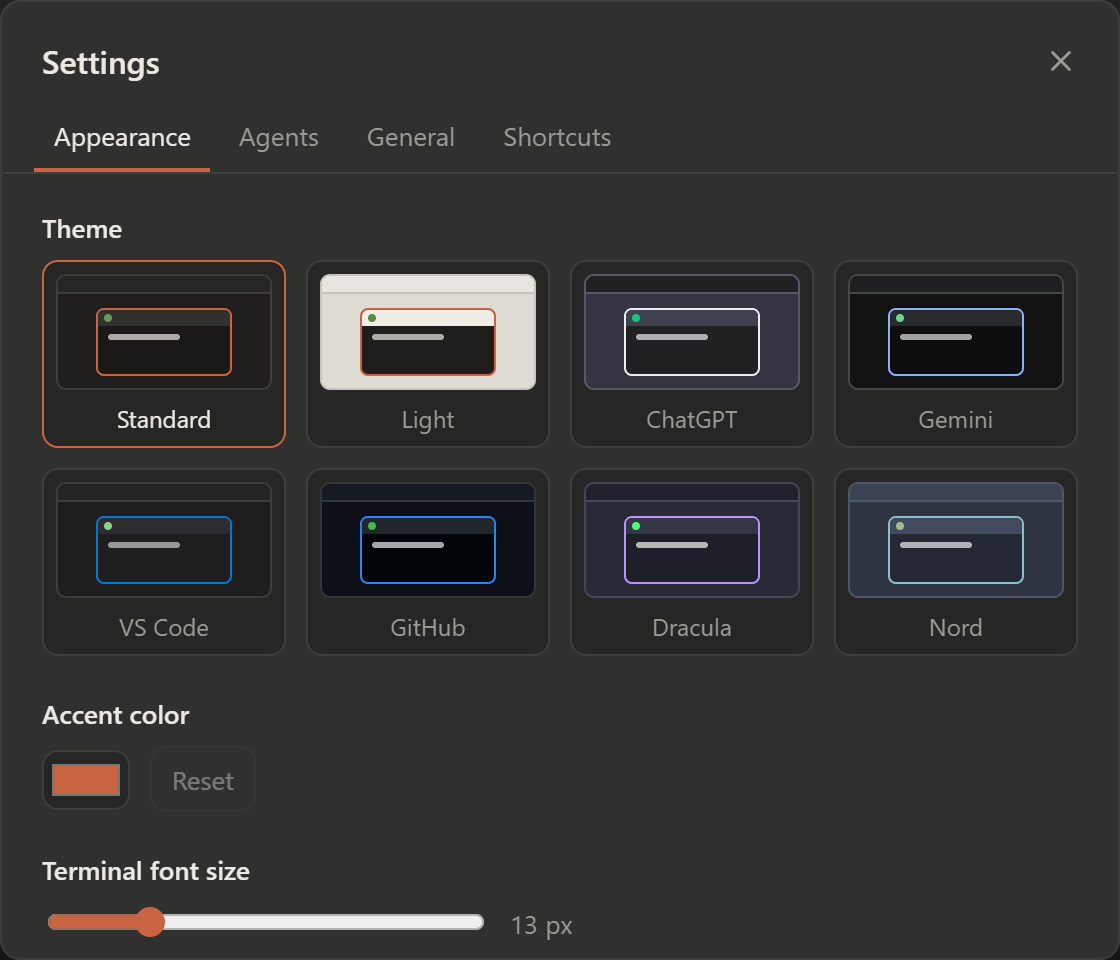Open the General tab
Viewport: 1120px width, 960px height.
pos(411,138)
